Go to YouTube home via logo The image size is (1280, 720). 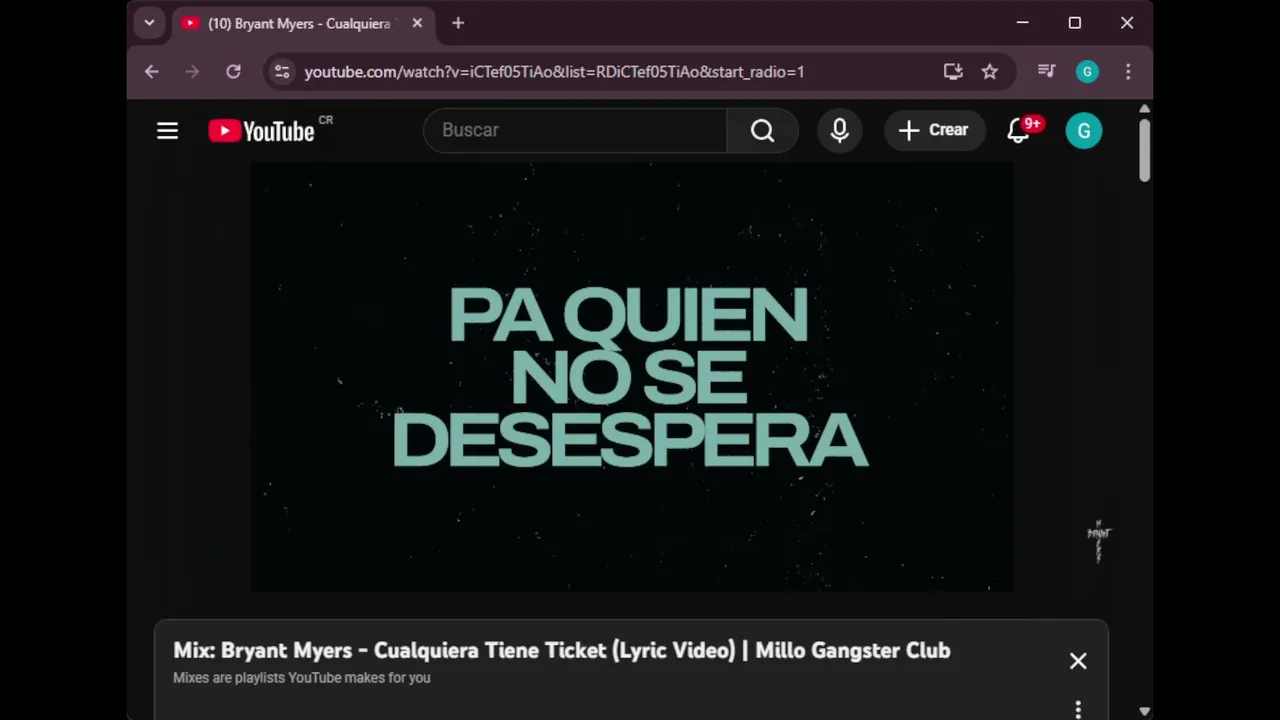click(261, 131)
